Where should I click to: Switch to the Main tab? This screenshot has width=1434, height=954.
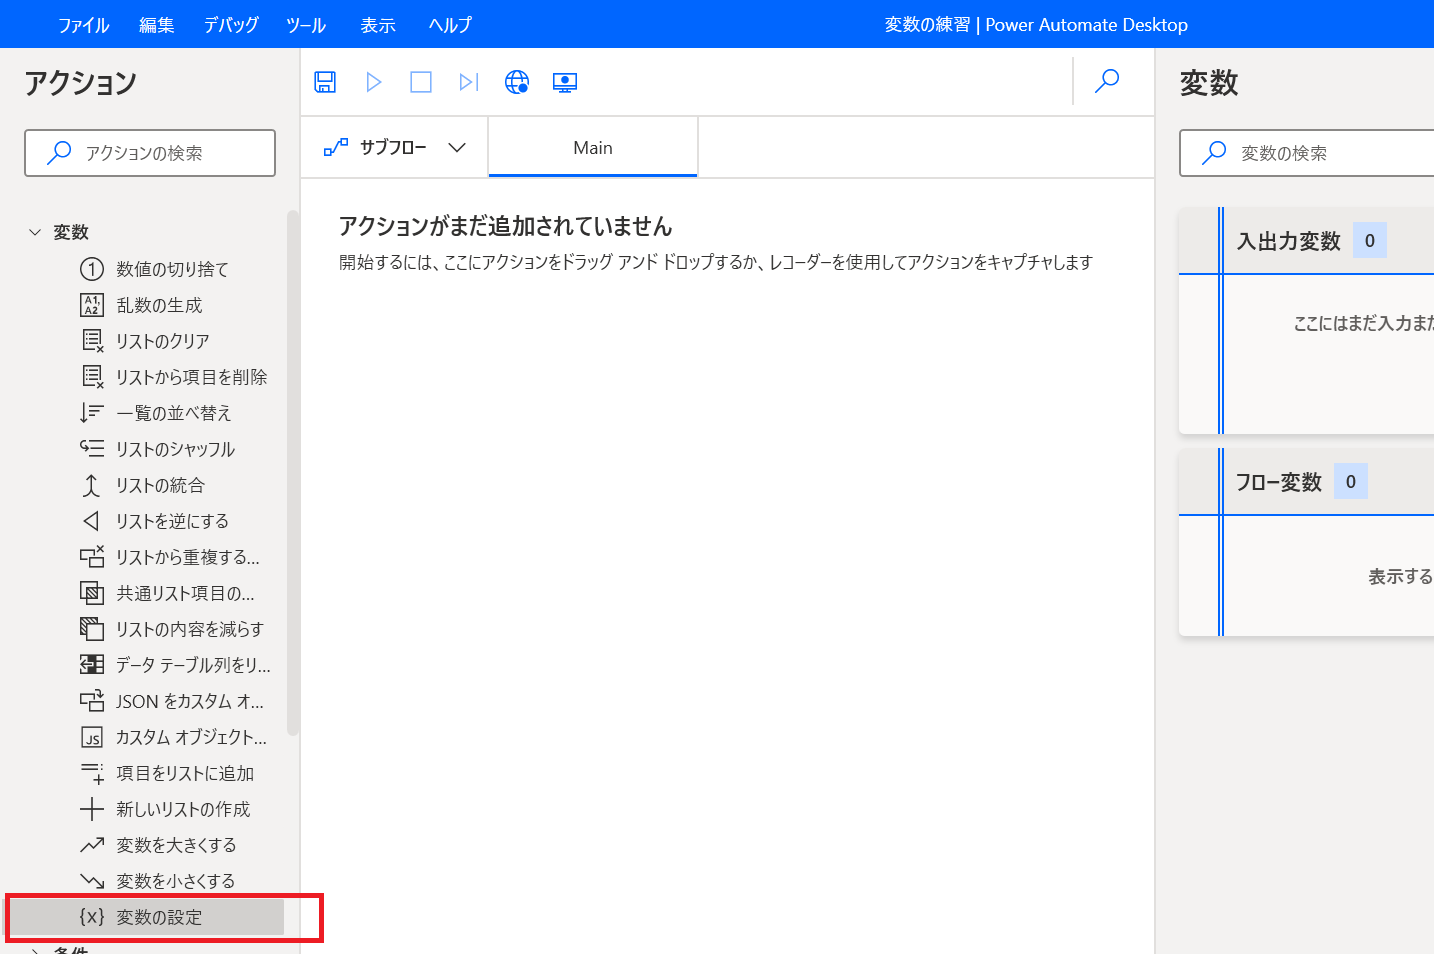tap(593, 148)
